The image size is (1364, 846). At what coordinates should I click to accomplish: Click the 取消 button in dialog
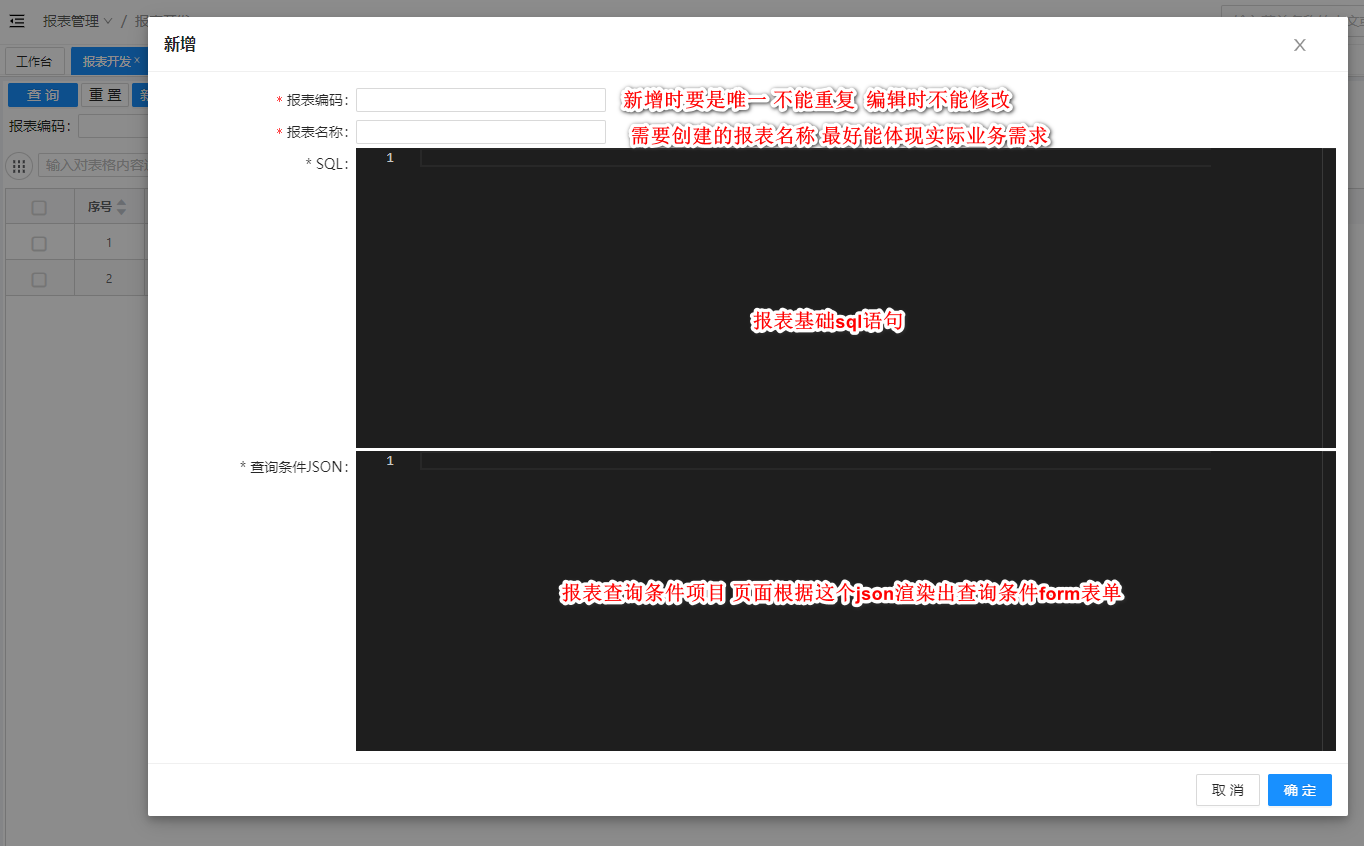(1227, 790)
